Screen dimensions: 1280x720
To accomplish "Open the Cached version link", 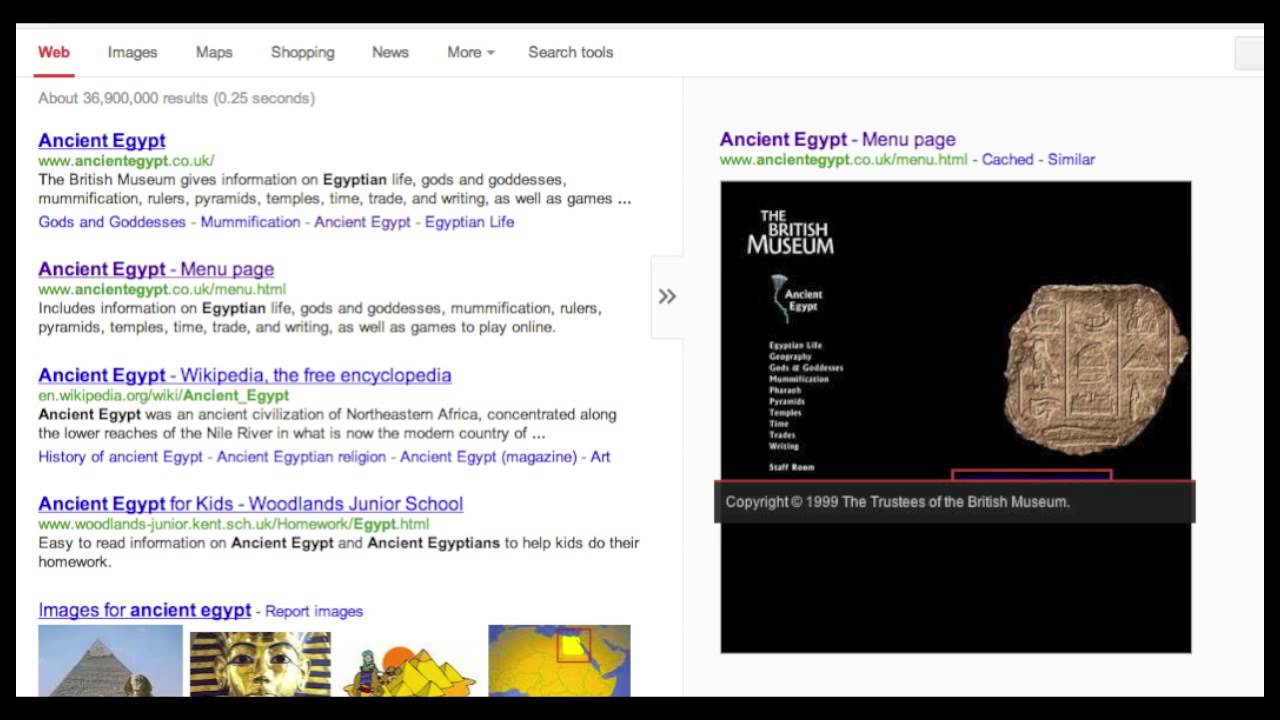I will point(1007,159).
